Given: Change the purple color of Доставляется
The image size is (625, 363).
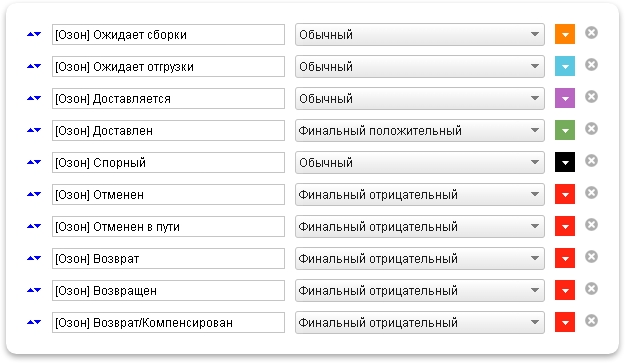Looking at the screenshot, I should [x=565, y=98].
